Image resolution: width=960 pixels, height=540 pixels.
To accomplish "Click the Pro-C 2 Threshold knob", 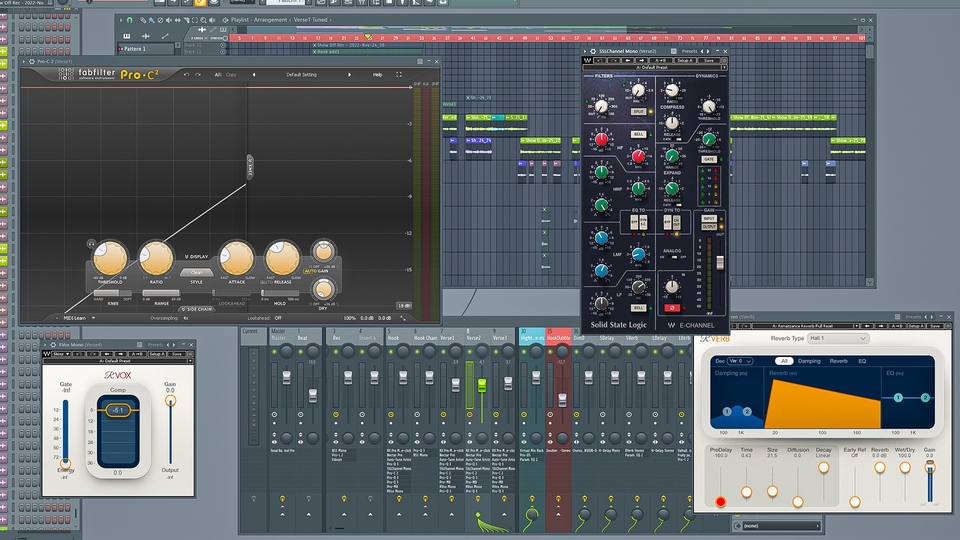I will (110, 258).
